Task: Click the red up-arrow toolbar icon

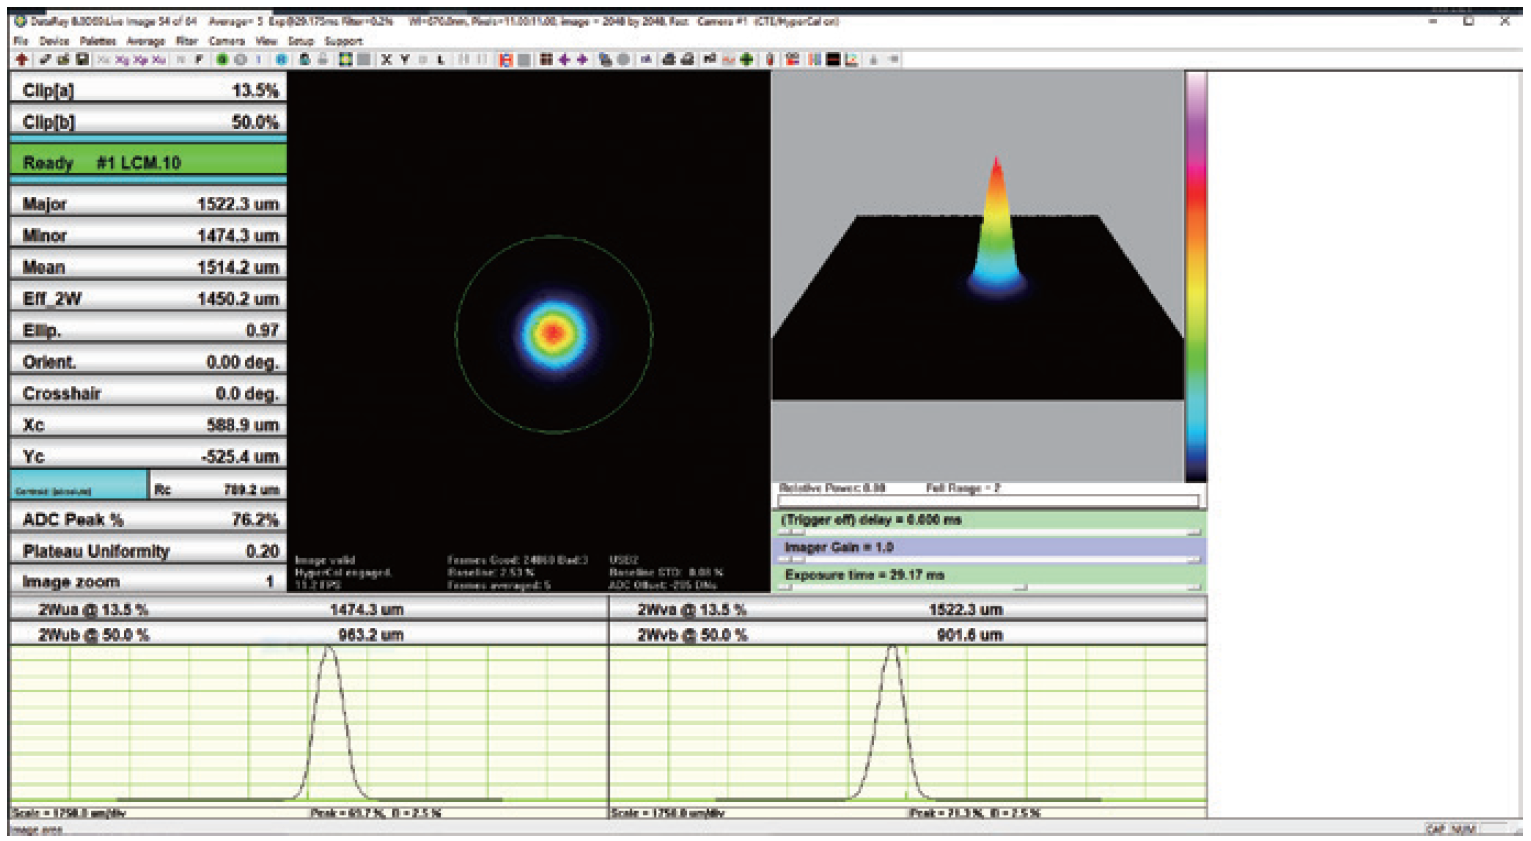Action: click(21, 60)
